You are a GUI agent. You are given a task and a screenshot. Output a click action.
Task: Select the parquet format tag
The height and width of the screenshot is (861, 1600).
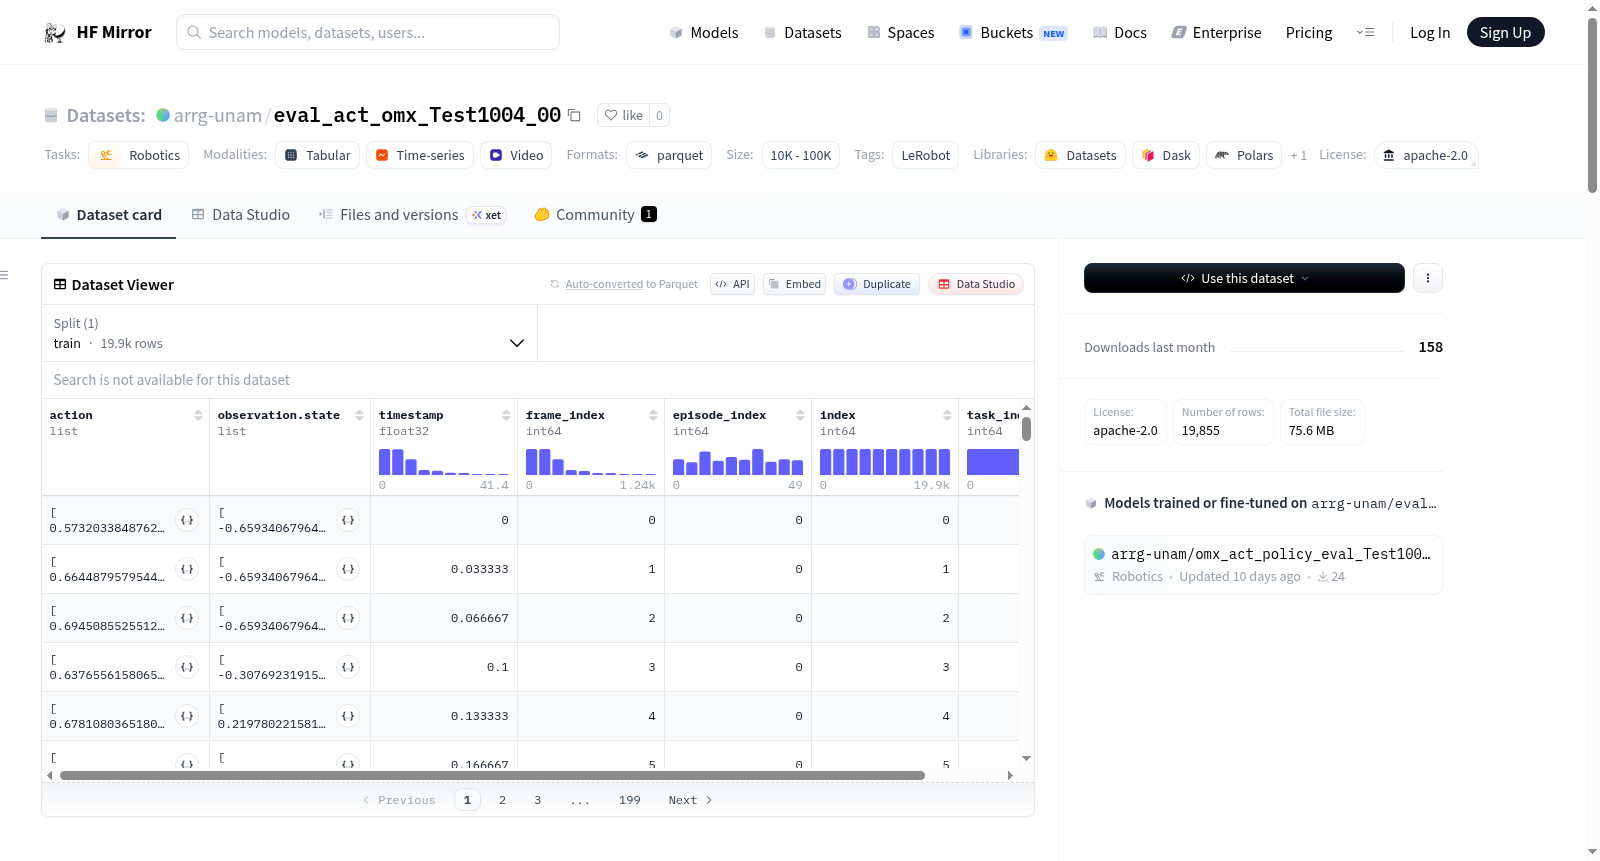point(669,155)
